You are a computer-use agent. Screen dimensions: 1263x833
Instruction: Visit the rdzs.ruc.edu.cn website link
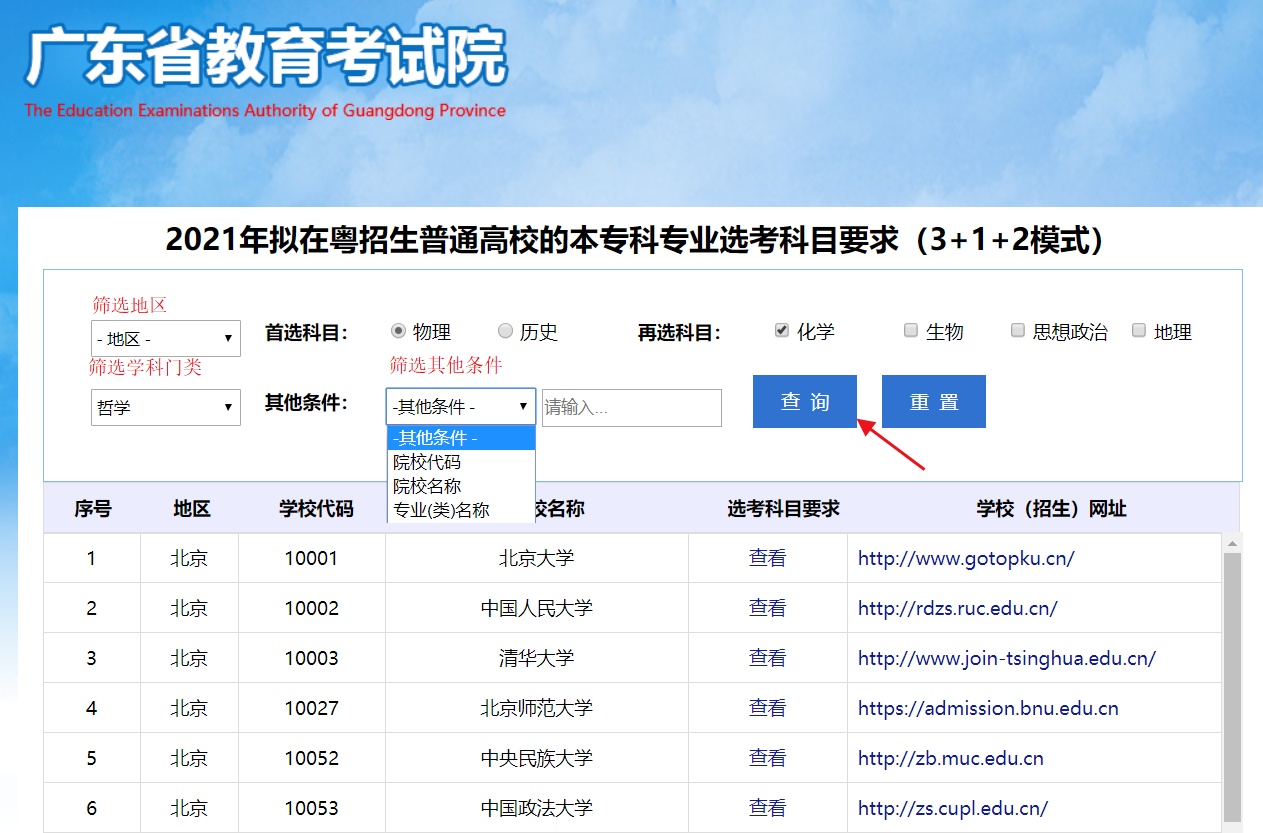pyautogui.click(x=957, y=608)
